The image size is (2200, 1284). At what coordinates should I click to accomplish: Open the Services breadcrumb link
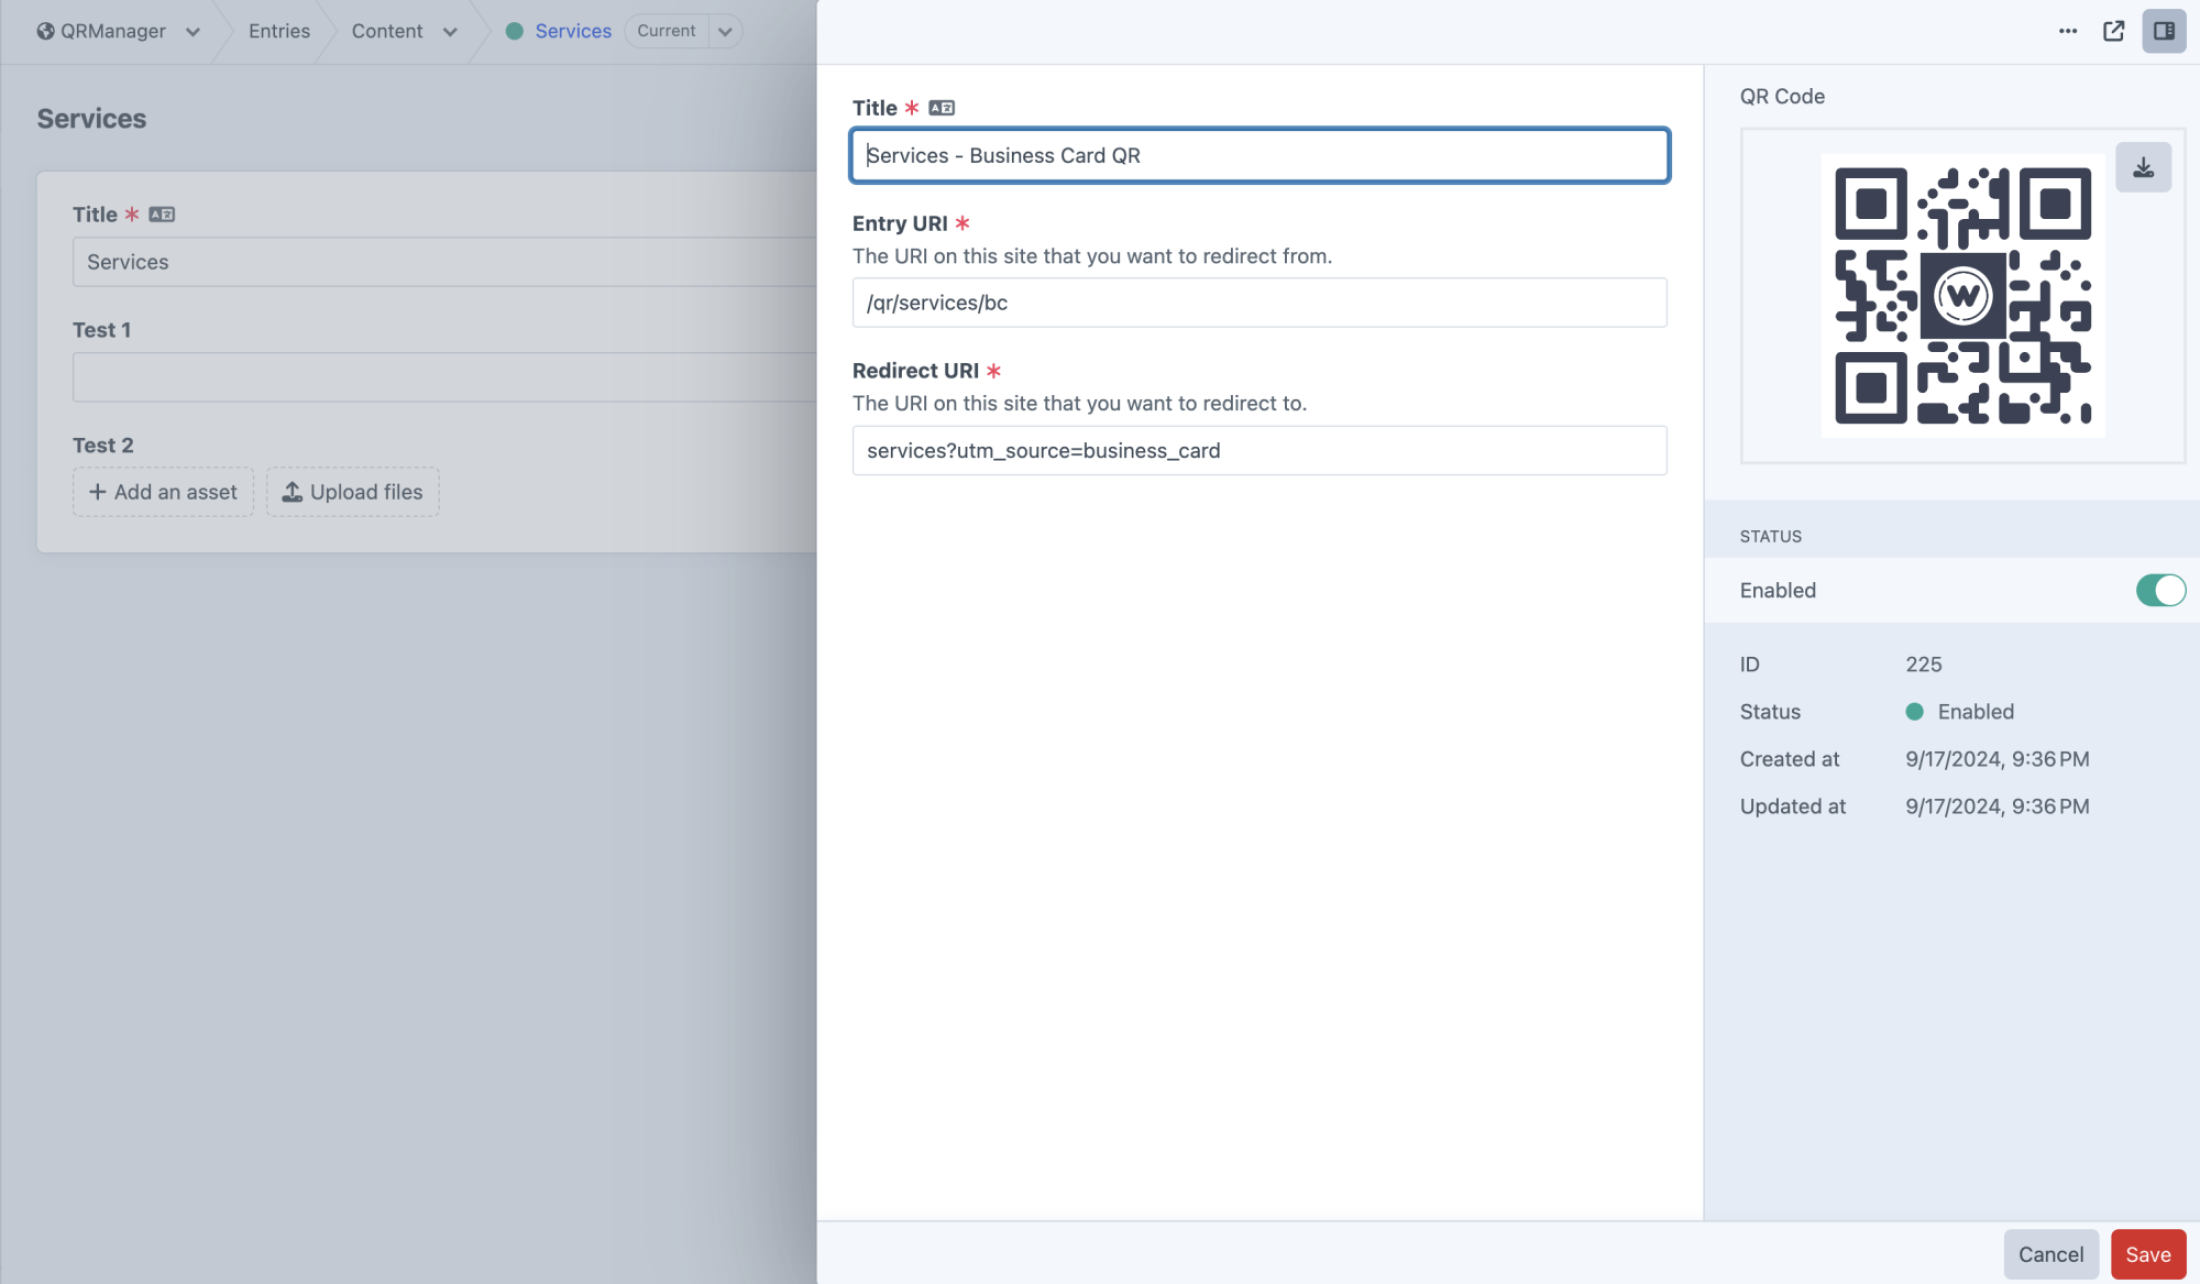click(x=573, y=31)
